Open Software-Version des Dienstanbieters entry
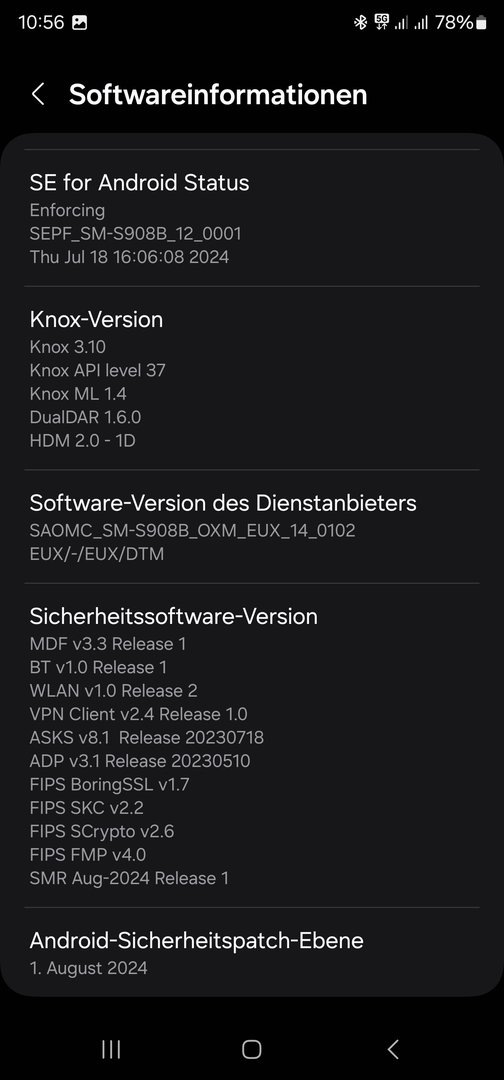Viewport: 504px width, 1080px height. click(252, 527)
